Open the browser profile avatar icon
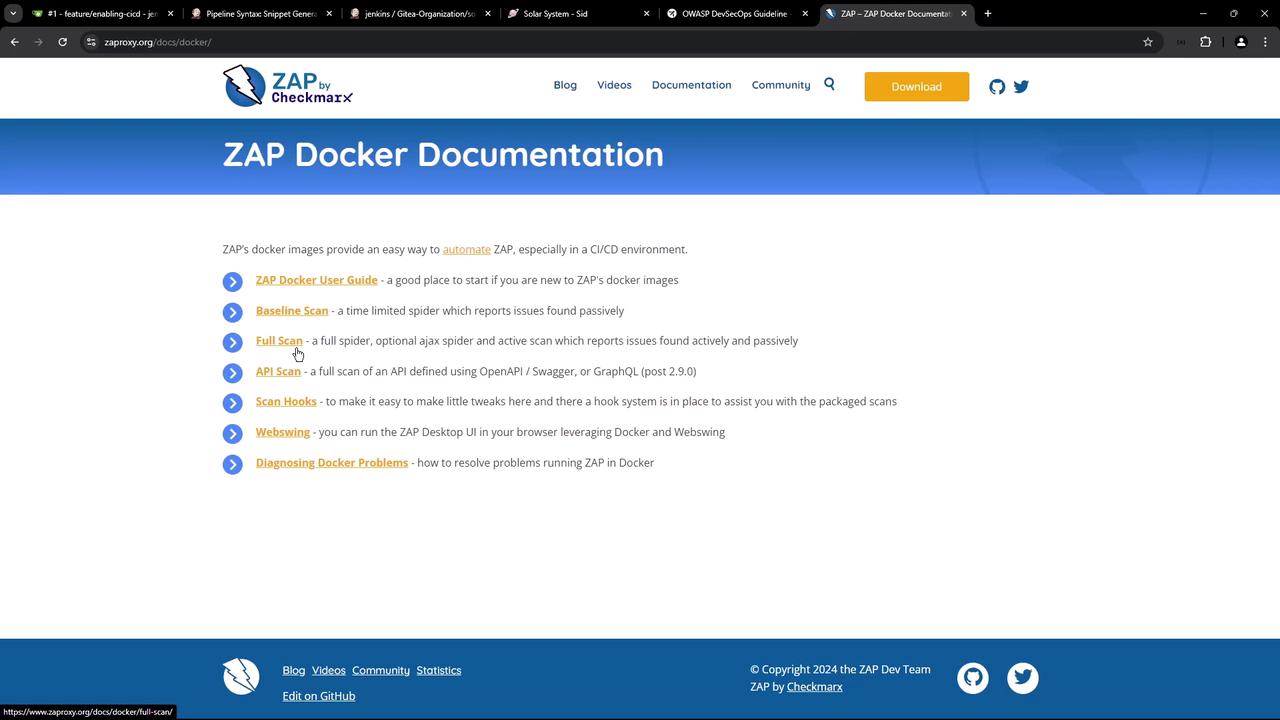The image size is (1280, 720). (1241, 42)
